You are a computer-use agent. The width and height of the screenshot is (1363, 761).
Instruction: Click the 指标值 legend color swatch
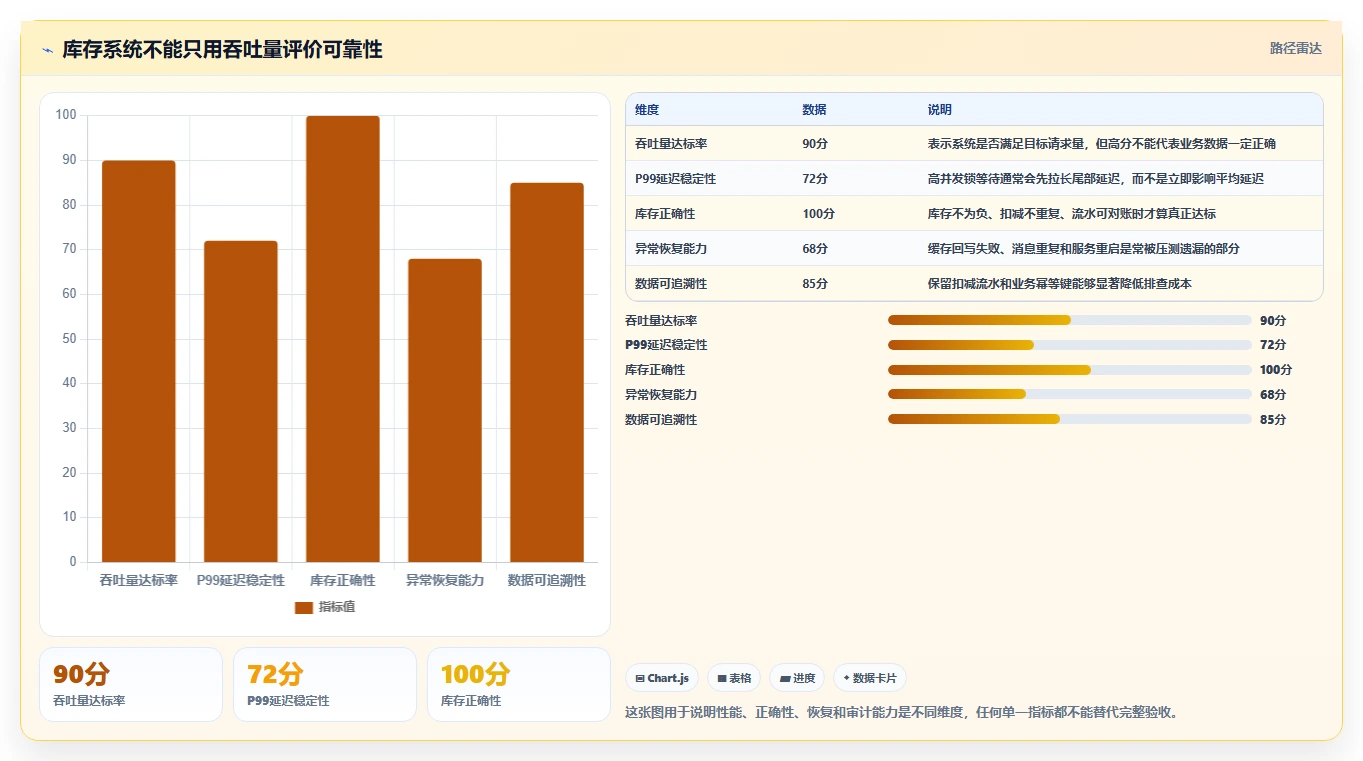(304, 608)
